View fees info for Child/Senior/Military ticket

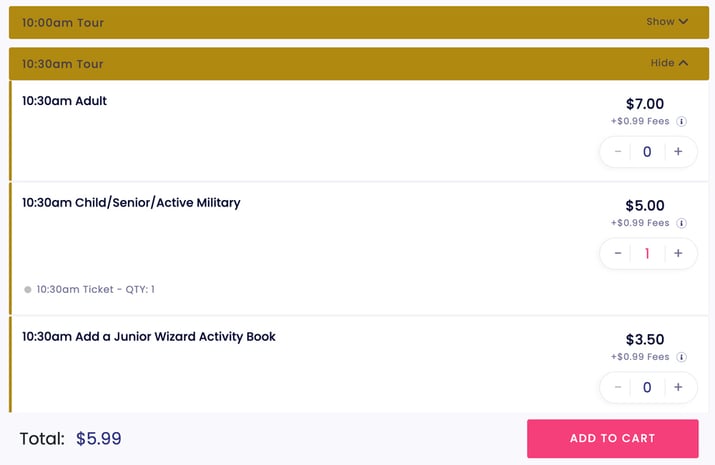click(681, 223)
